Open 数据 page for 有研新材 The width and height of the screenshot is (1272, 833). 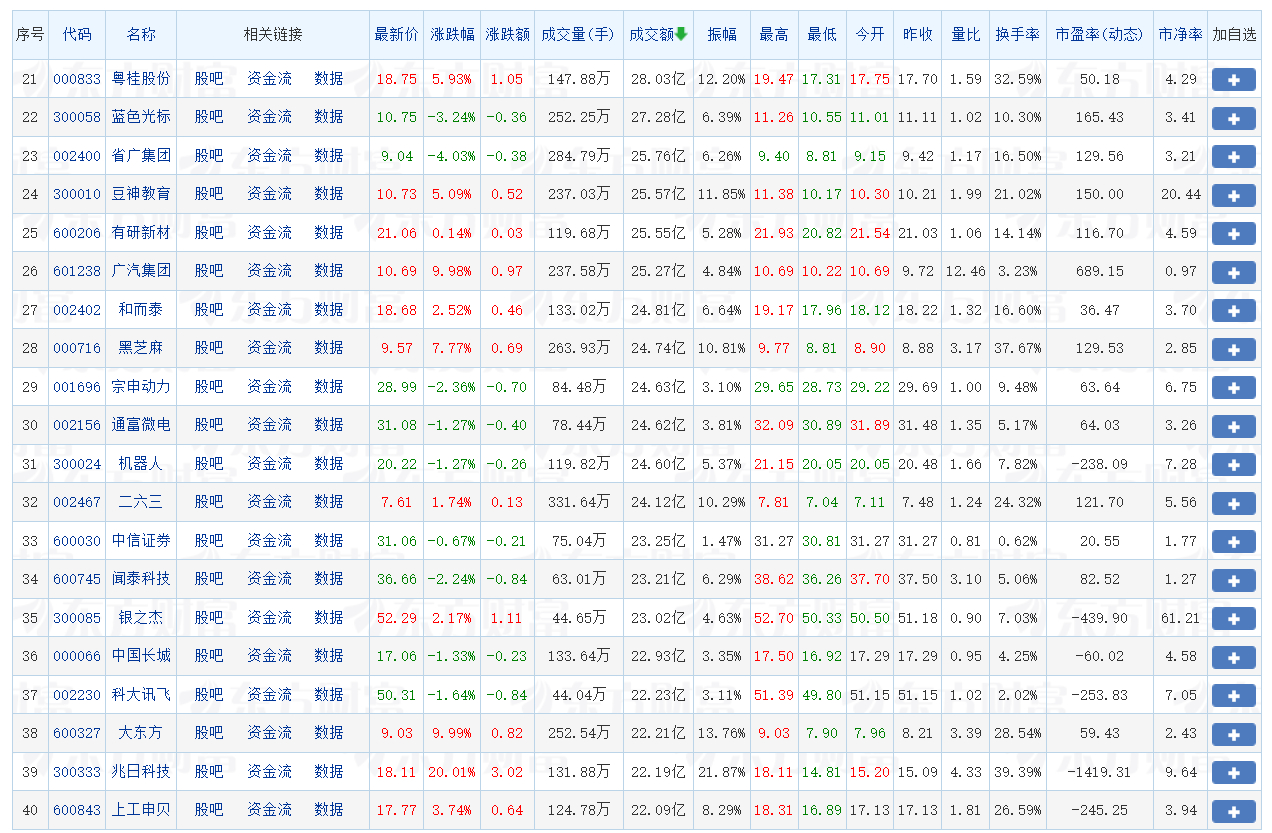[329, 233]
